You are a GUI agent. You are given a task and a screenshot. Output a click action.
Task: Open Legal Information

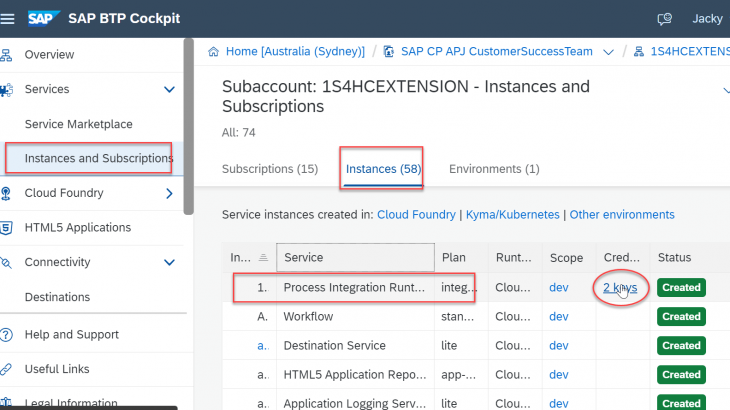point(71,403)
